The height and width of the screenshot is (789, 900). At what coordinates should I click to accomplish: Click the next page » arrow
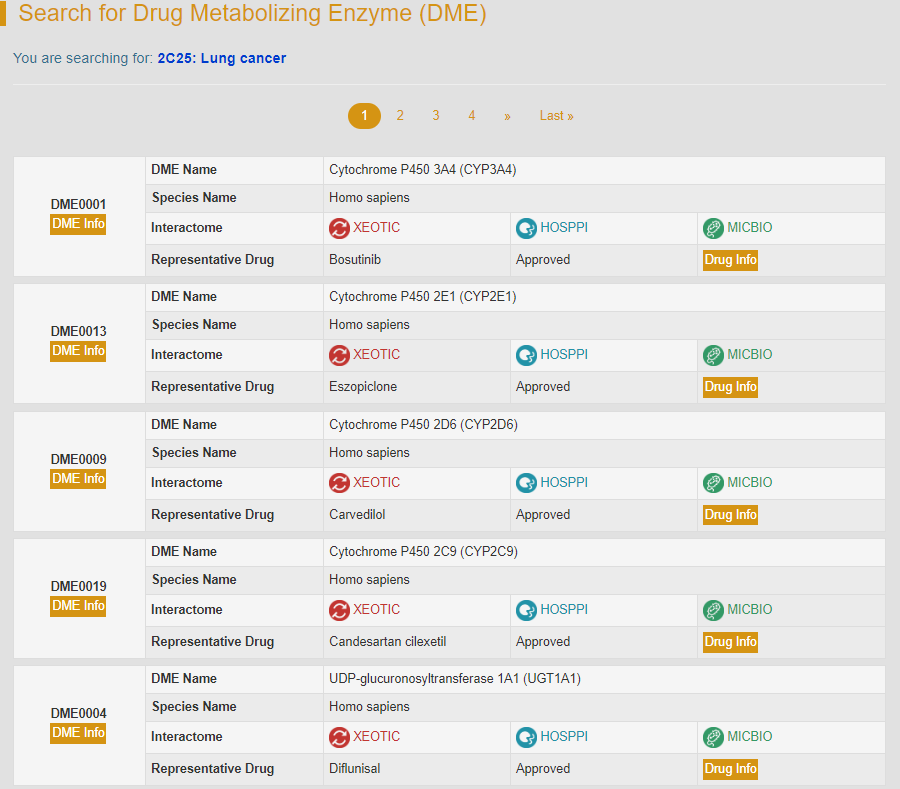coord(507,116)
